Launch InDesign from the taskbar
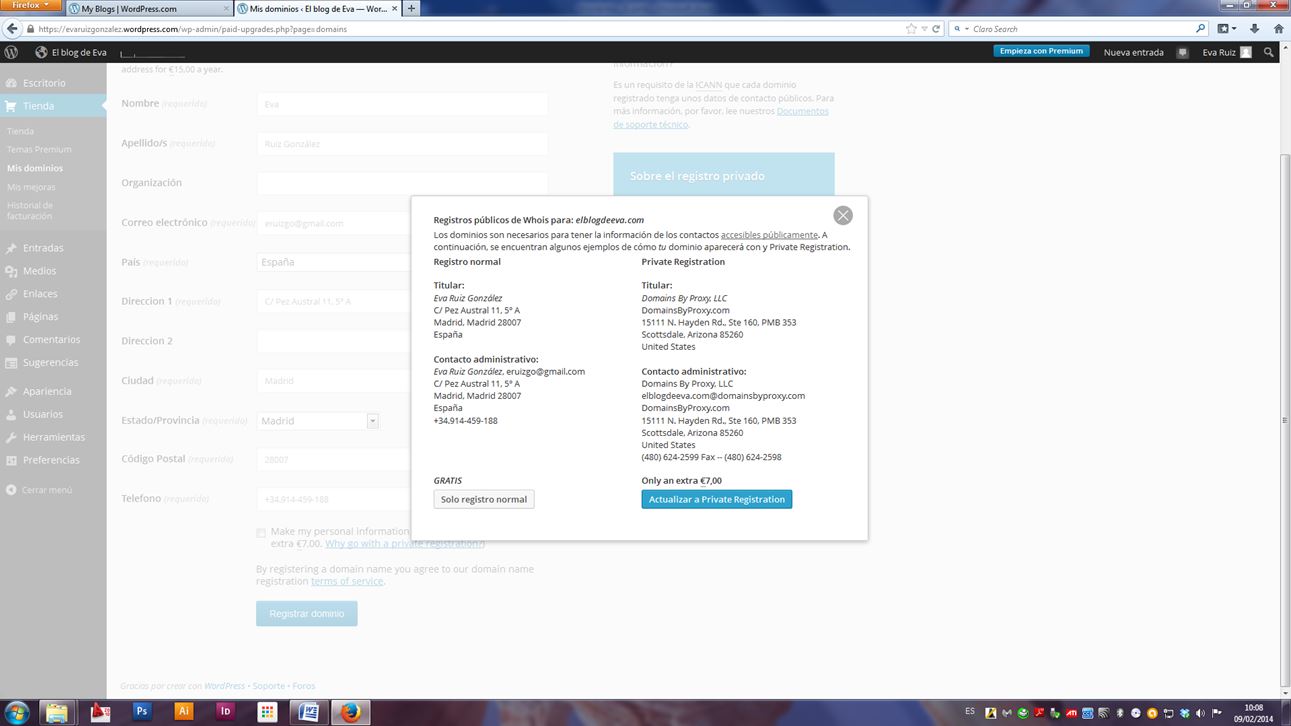The width and height of the screenshot is (1291, 726). pos(225,711)
